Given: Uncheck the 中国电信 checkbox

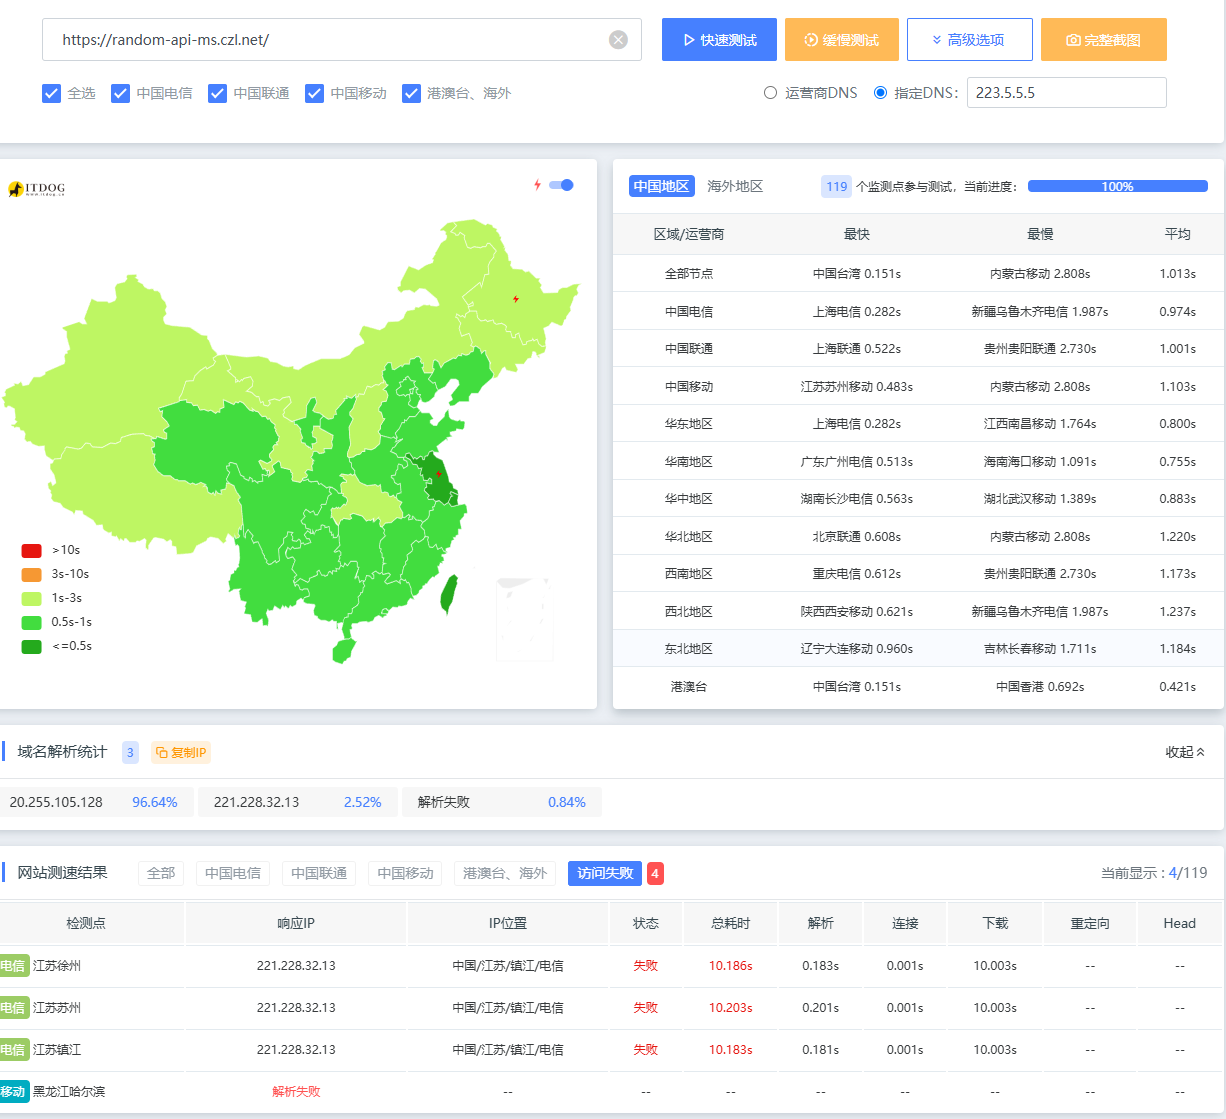Looking at the screenshot, I should click(x=121, y=93).
